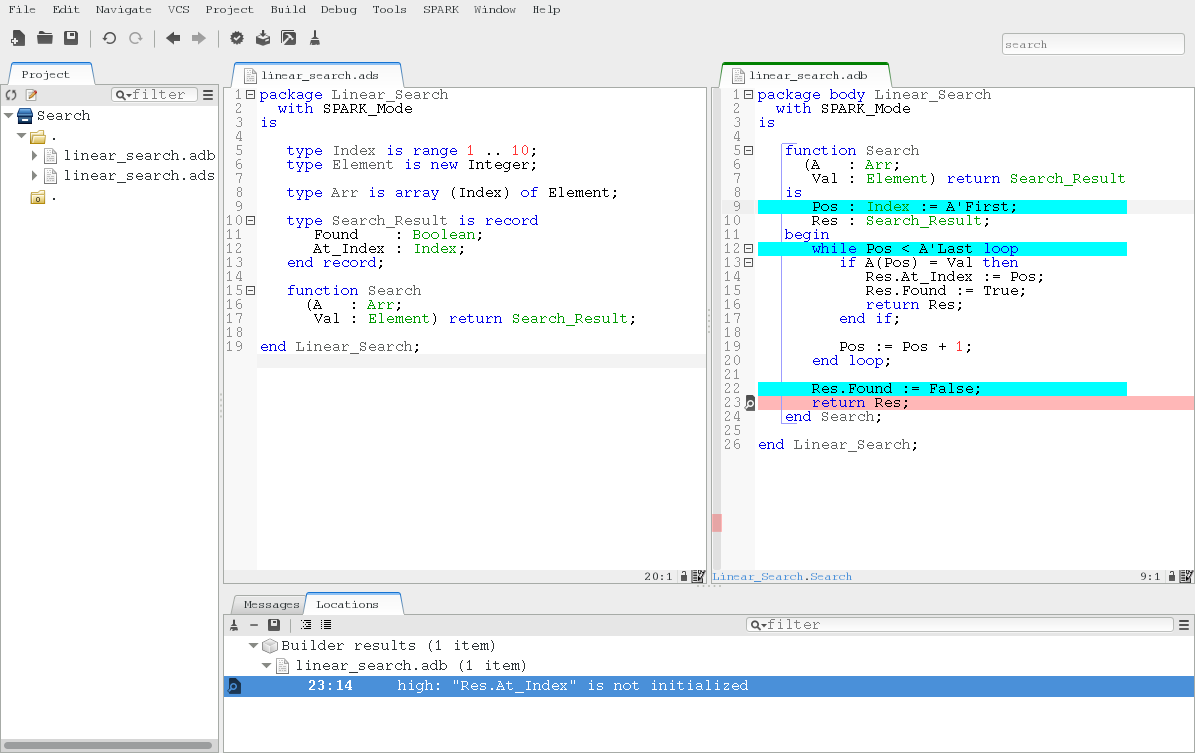Click the save icon in Locations toolbar
Viewport: 1195px width, 753px height.
point(274,625)
